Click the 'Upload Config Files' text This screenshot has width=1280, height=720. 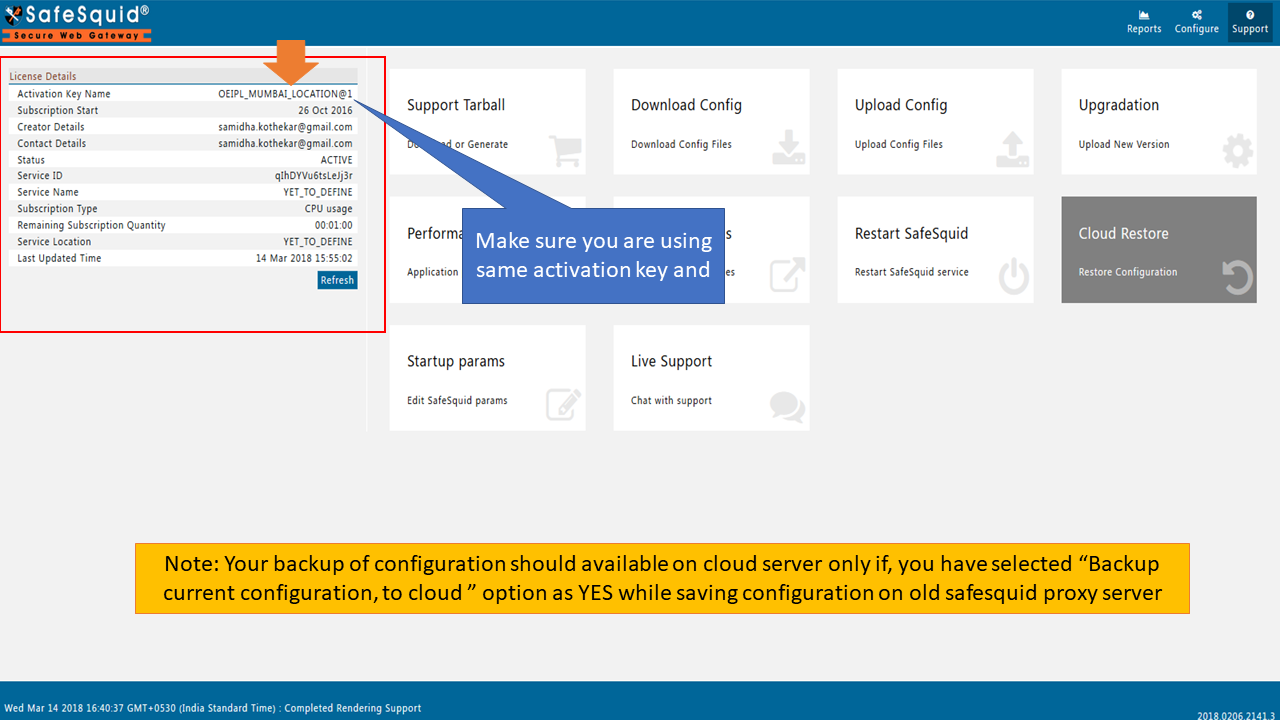(899, 144)
